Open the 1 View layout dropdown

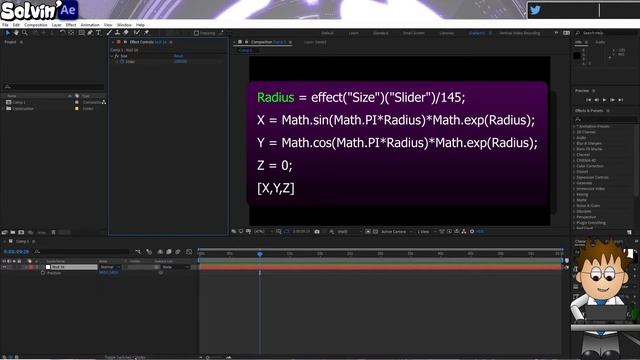pos(427,231)
